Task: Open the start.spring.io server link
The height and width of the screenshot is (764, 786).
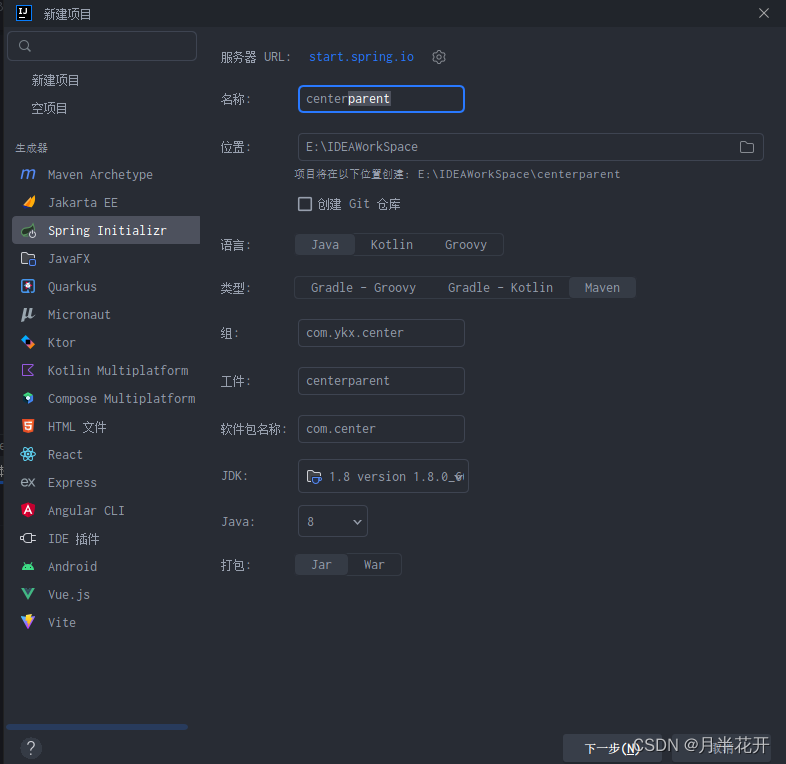Action: (361, 57)
